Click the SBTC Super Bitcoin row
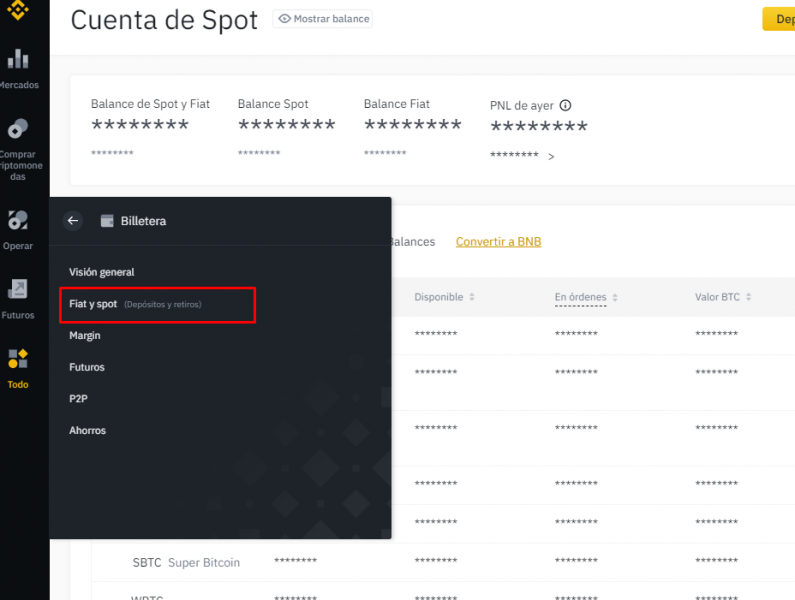The width and height of the screenshot is (795, 600). [443, 562]
